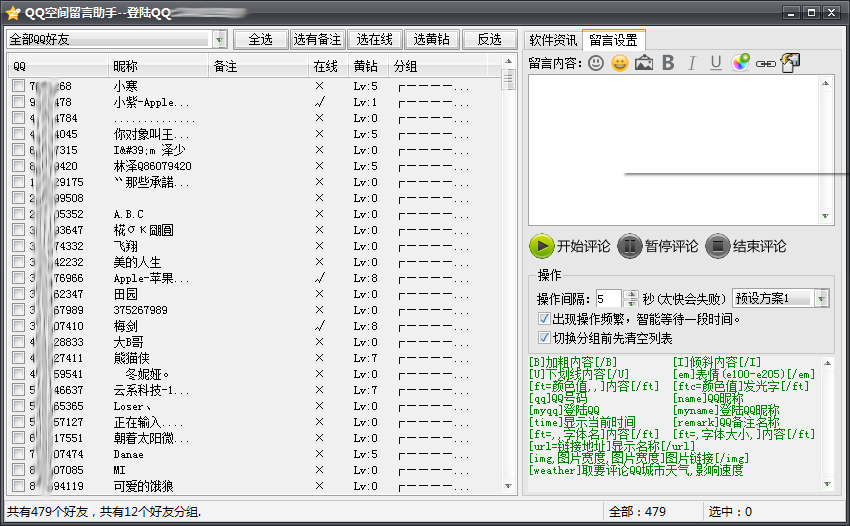This screenshot has width=850, height=526.
Task: Click the [B]加粗内容[/B] tag hint
Action: point(573,362)
